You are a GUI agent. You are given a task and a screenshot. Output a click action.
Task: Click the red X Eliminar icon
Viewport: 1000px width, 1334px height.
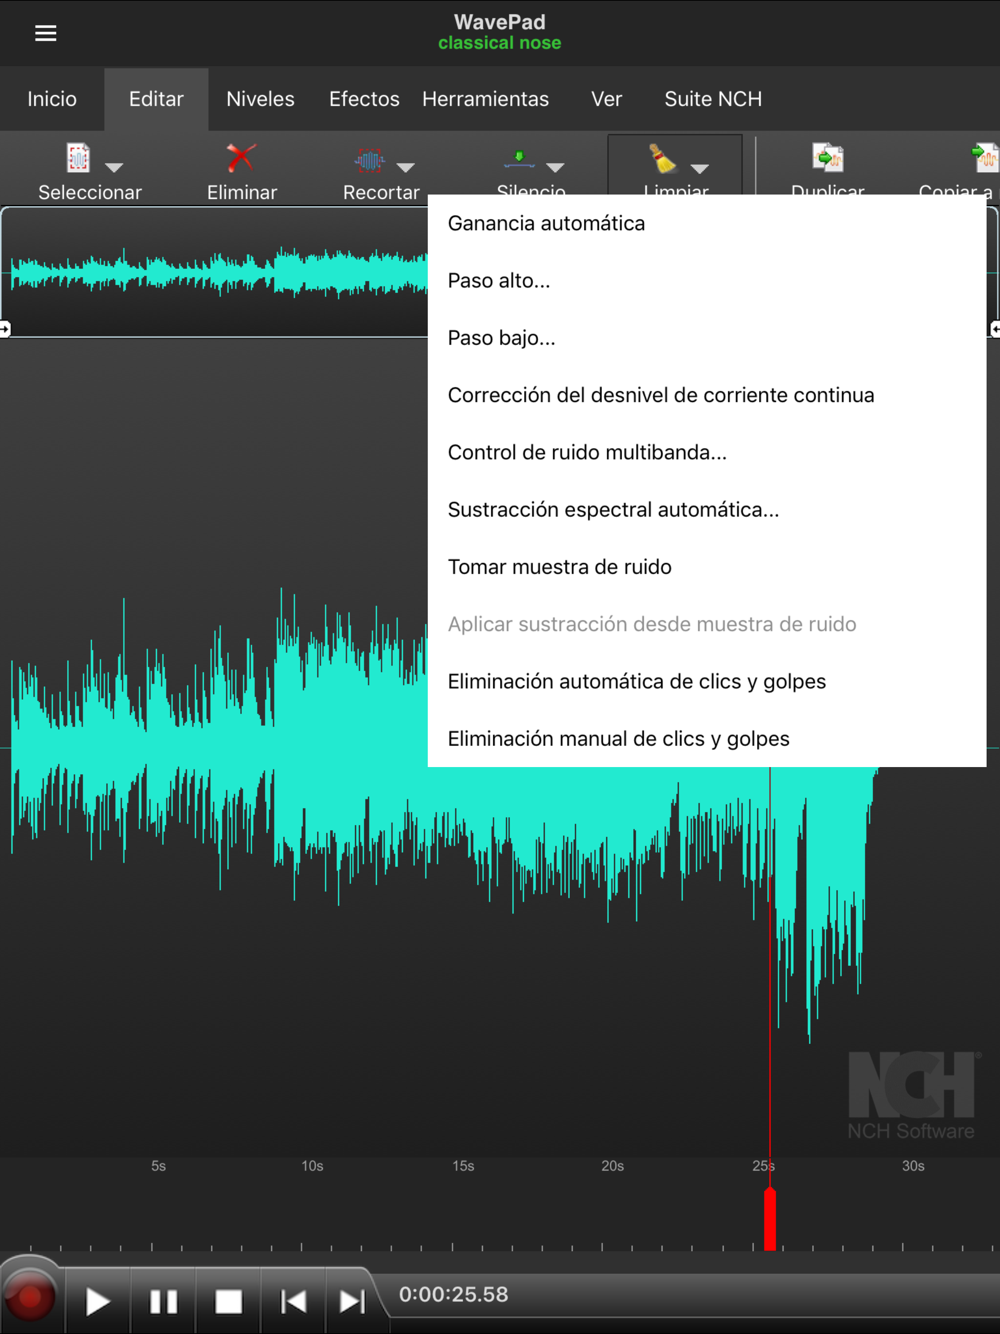point(240,157)
